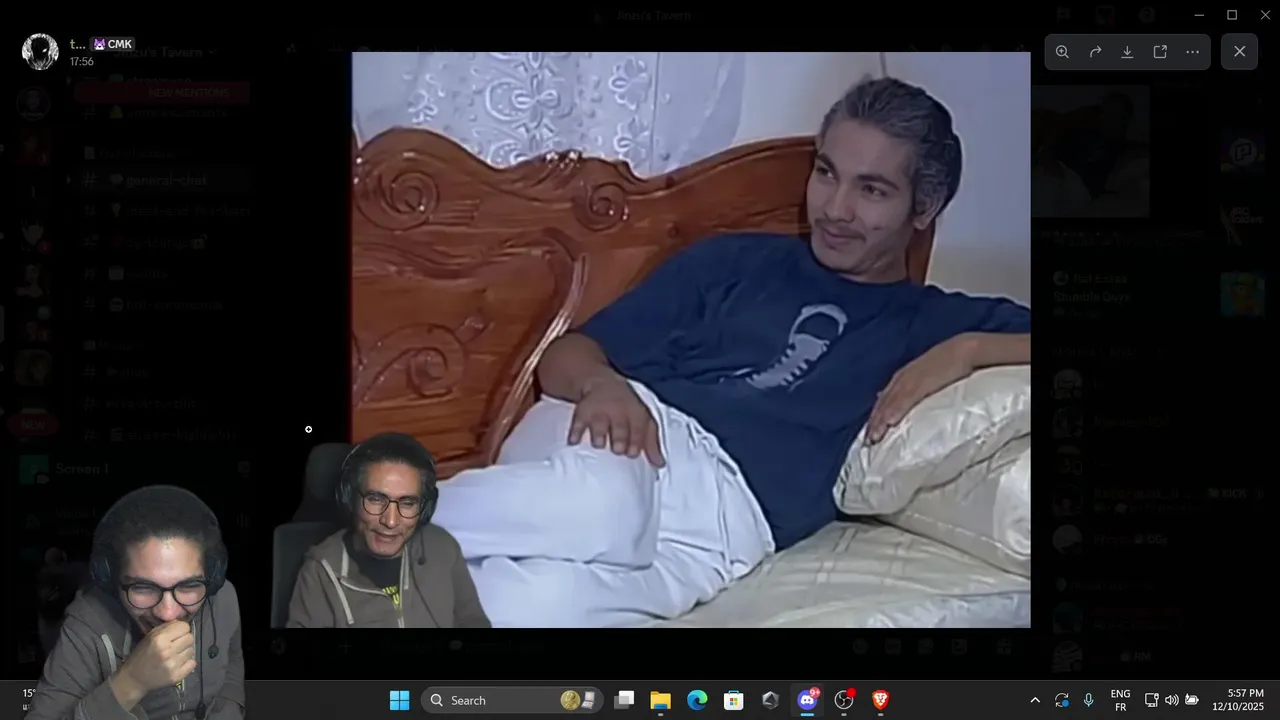Screen dimensions: 1280x720
Task: Open Task View from the taskbar
Action: (x=624, y=700)
